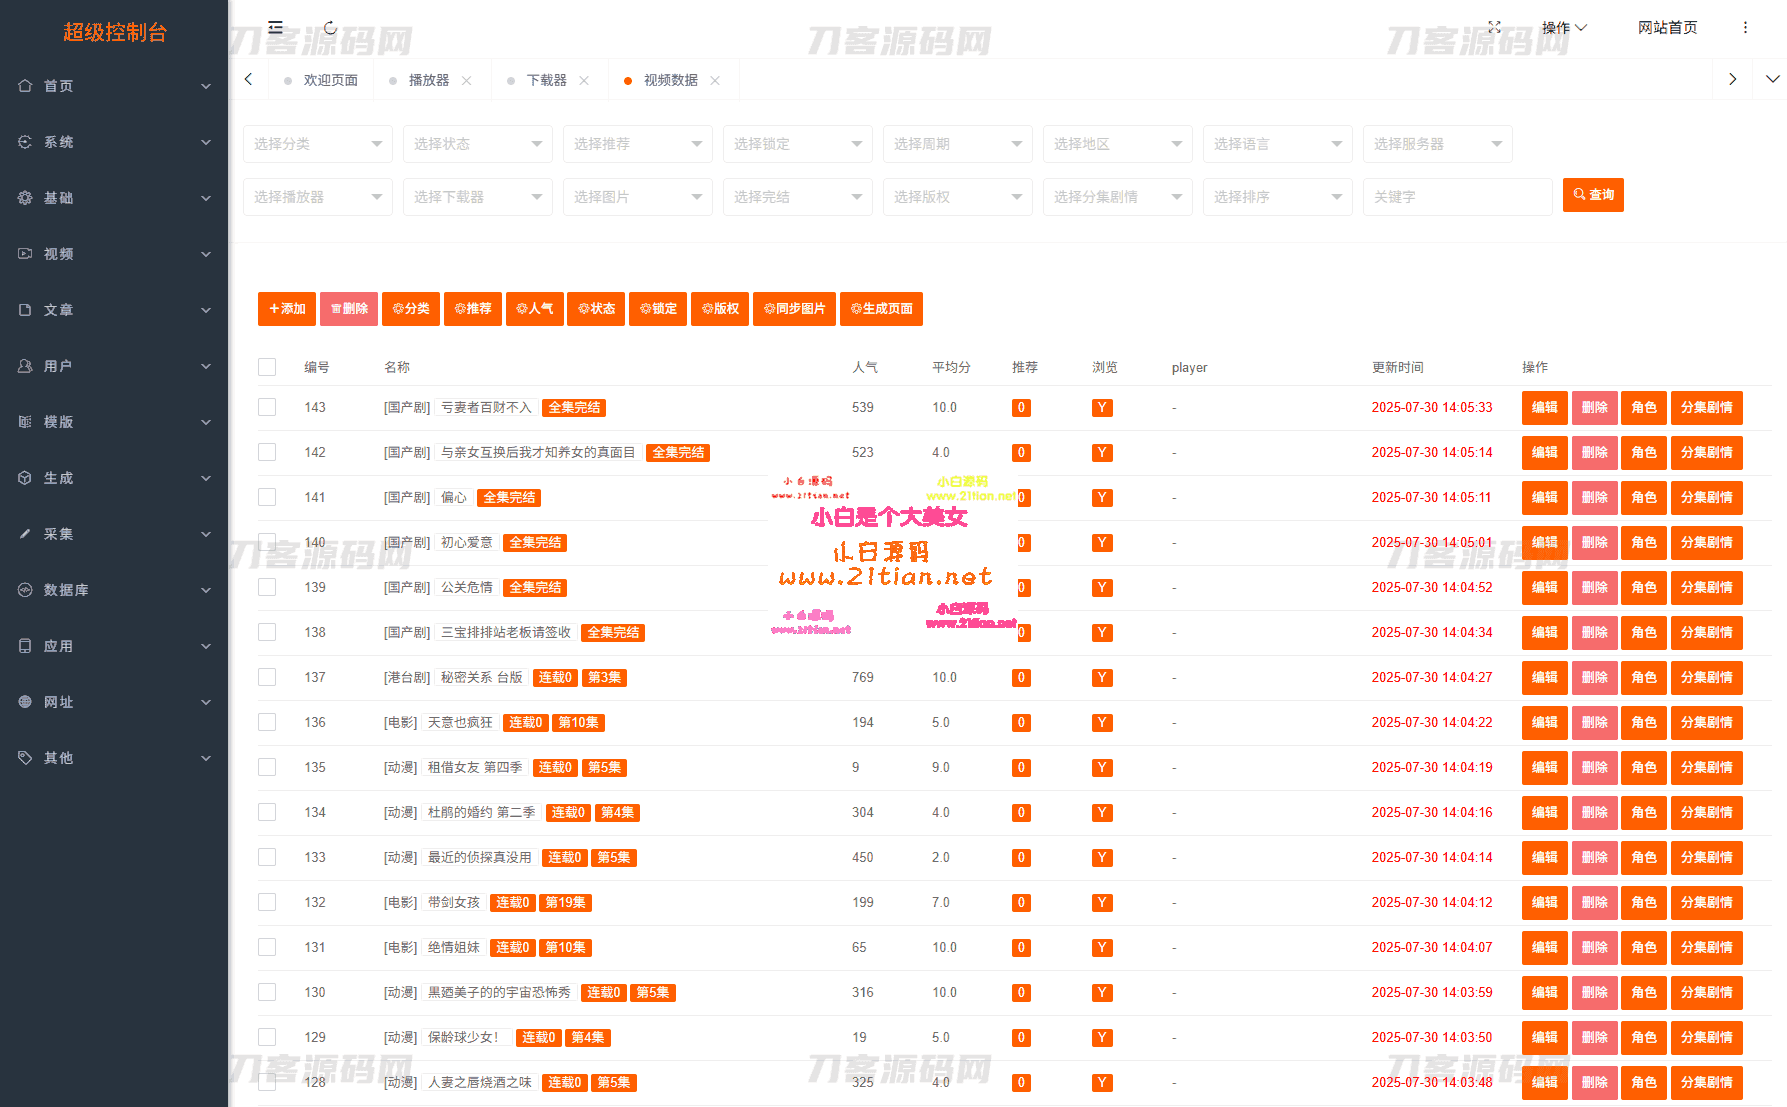Click the 数据库 sidebar icon
The width and height of the screenshot is (1787, 1107).
point(25,590)
